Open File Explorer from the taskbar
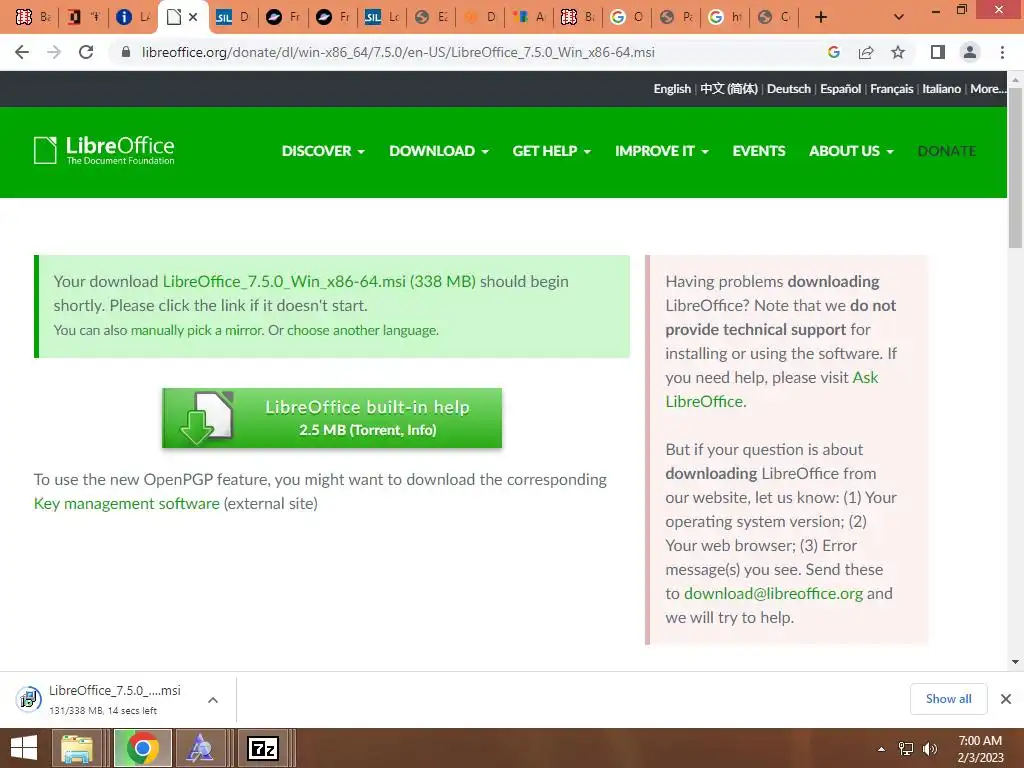Viewport: 1024px width, 768px height. (77, 748)
